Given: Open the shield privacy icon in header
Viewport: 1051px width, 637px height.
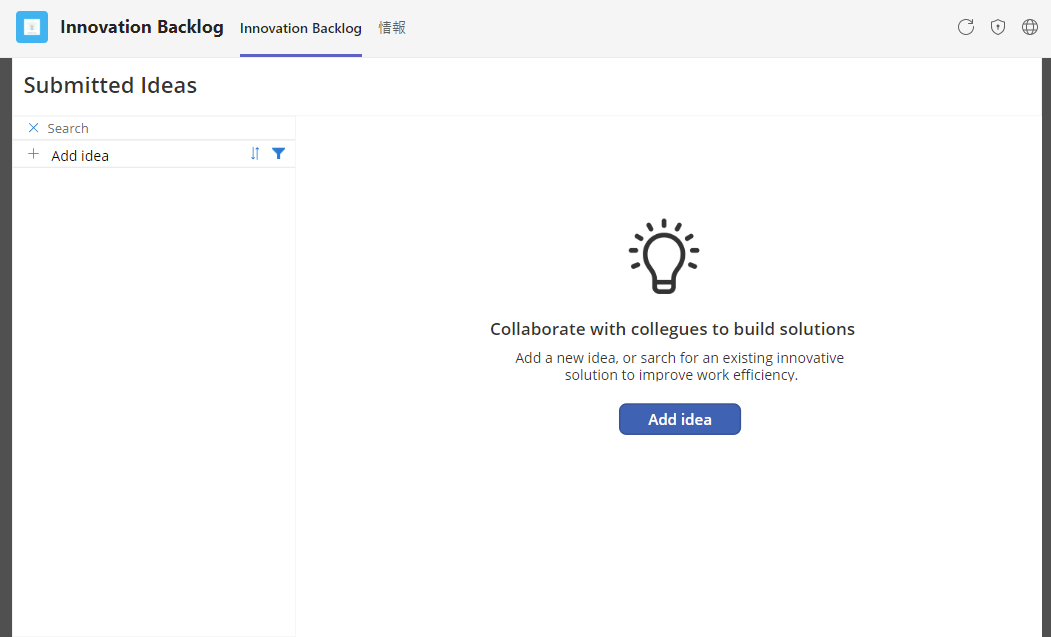Looking at the screenshot, I should click(x=997, y=27).
